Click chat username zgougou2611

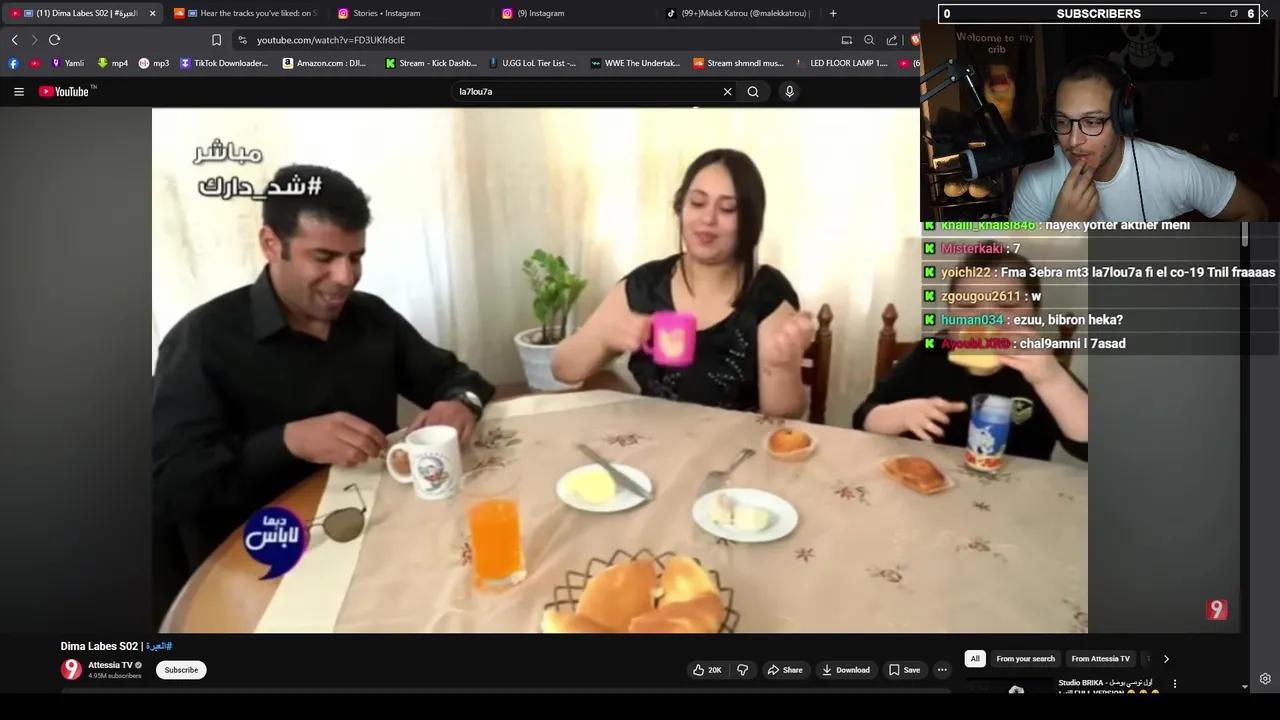(x=981, y=296)
